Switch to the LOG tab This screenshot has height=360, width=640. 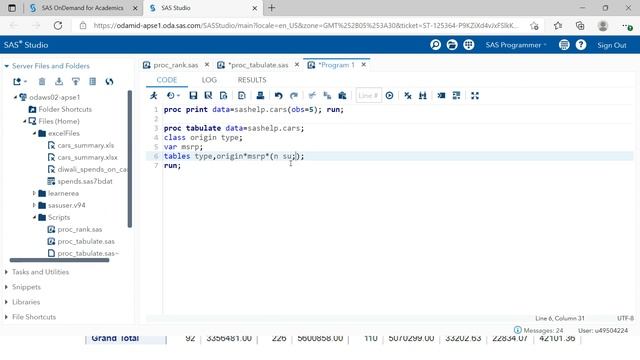tap(209, 80)
